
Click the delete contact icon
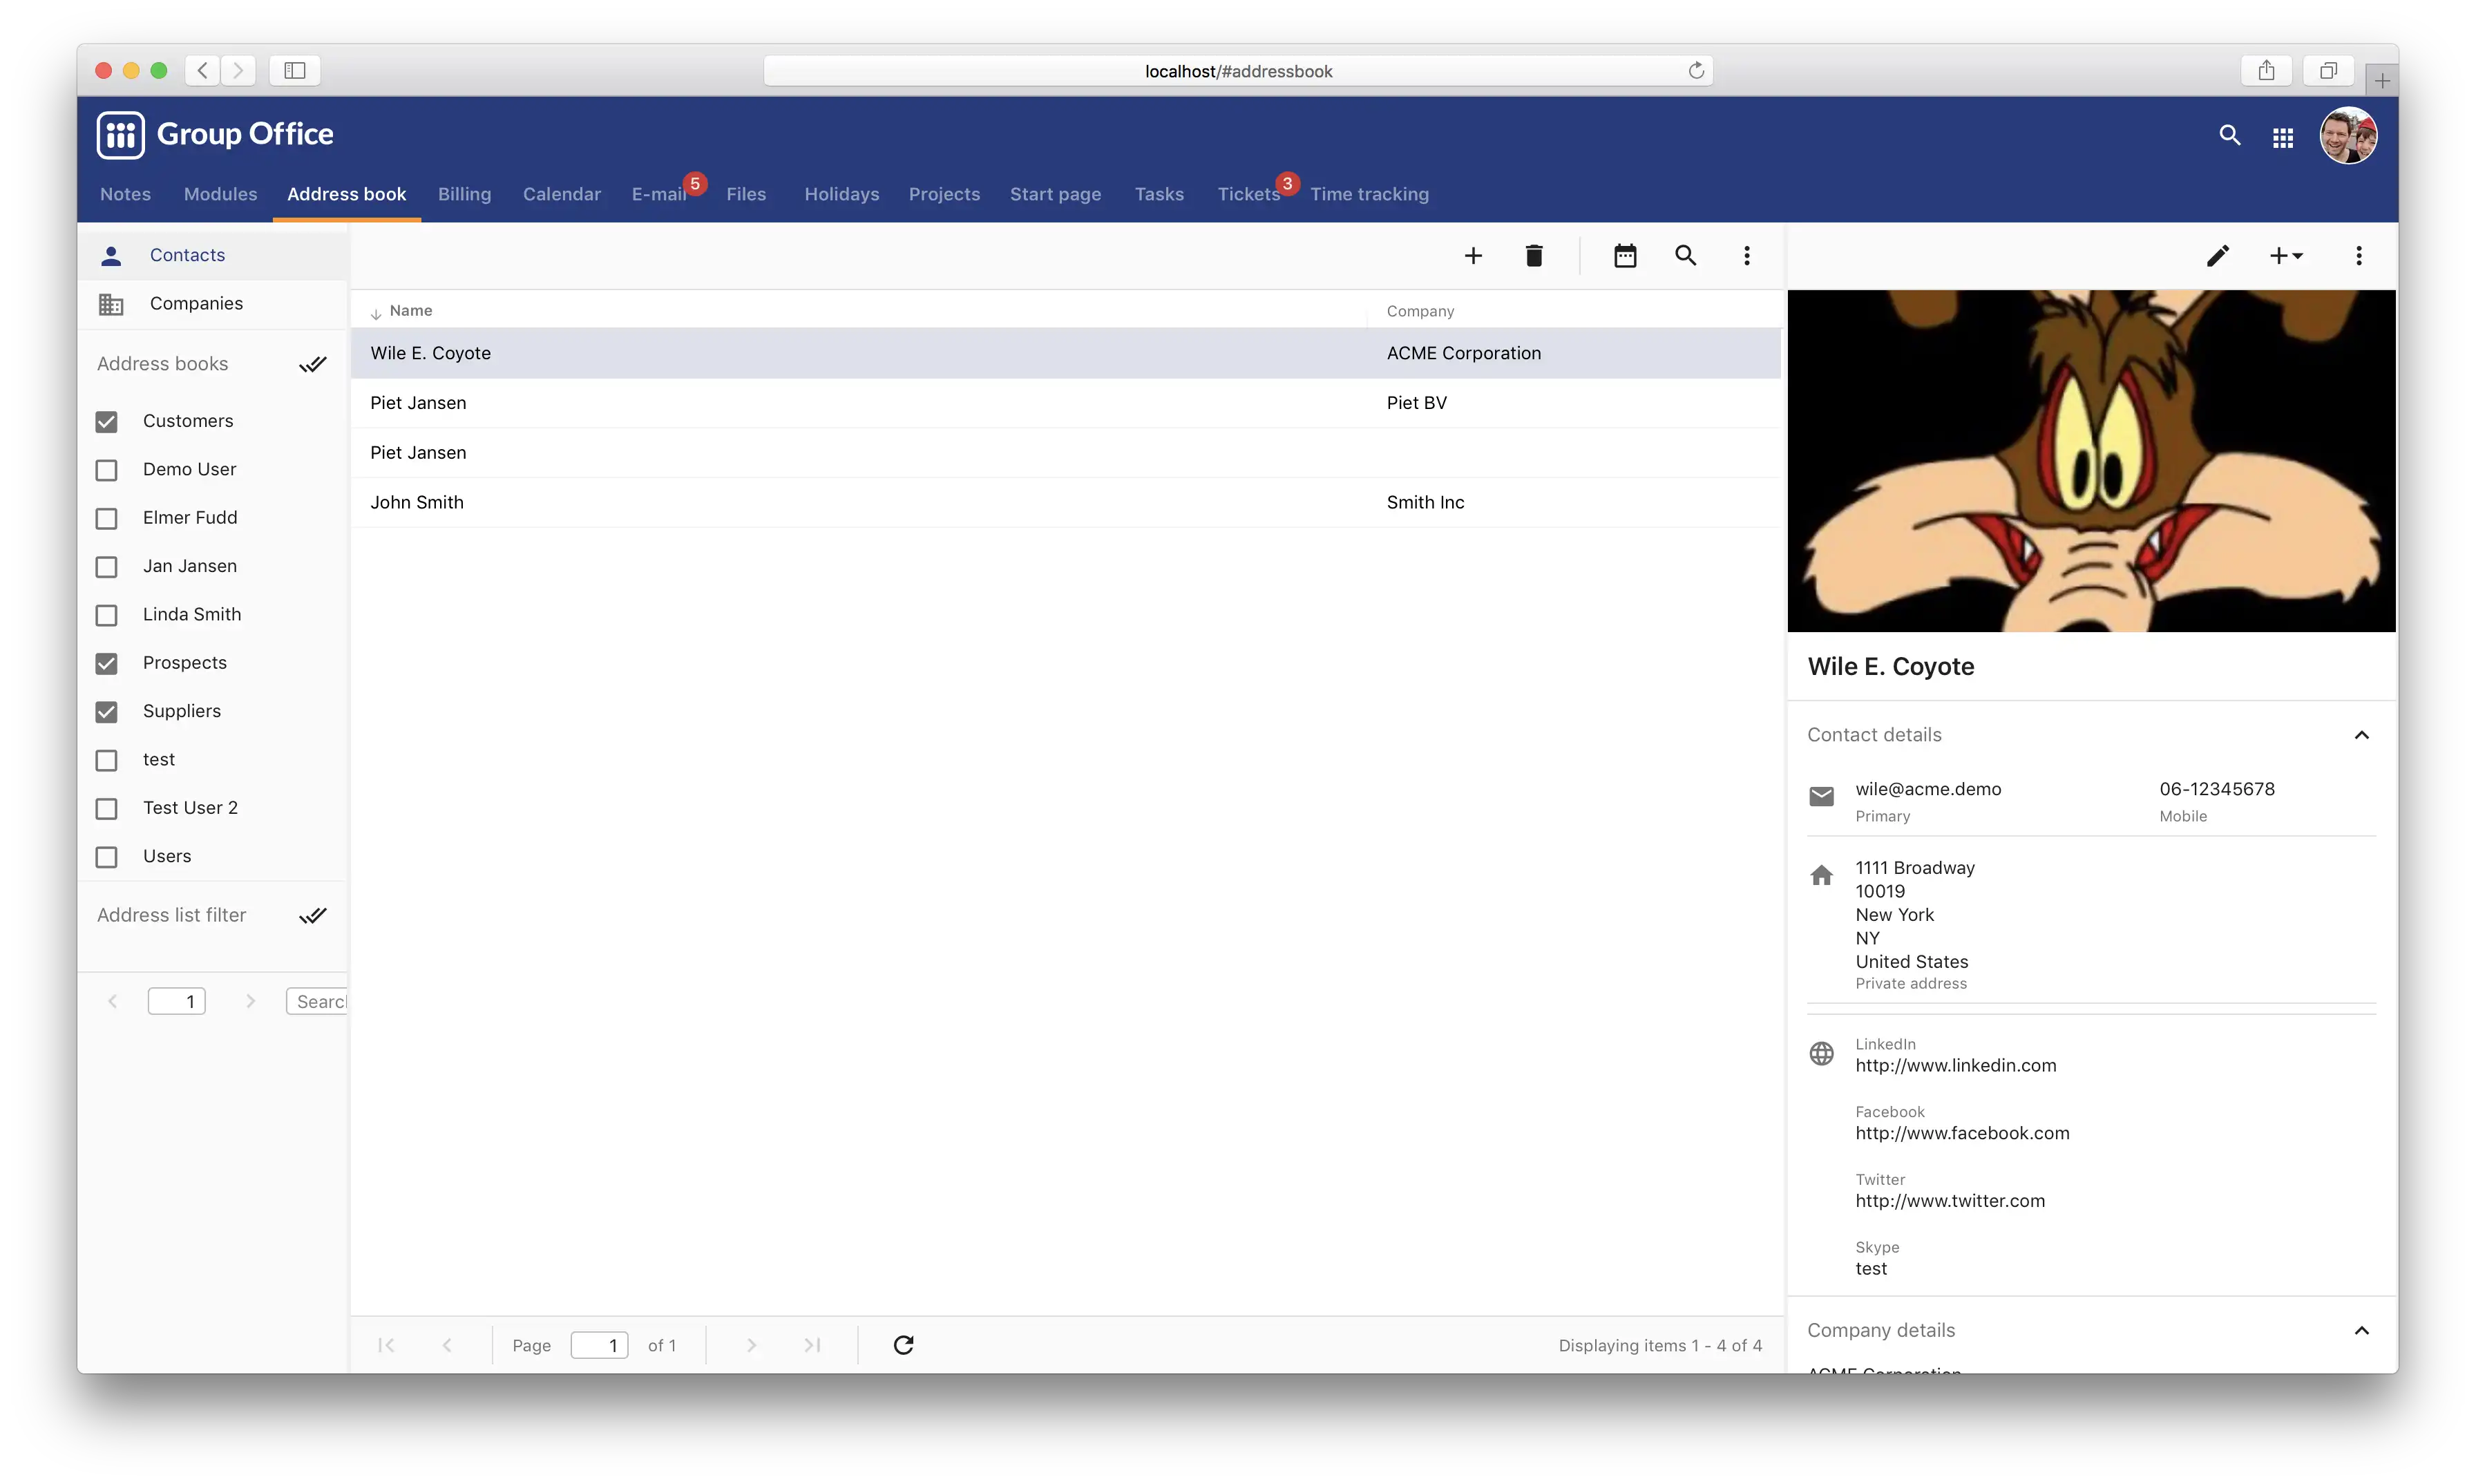pos(1533,254)
